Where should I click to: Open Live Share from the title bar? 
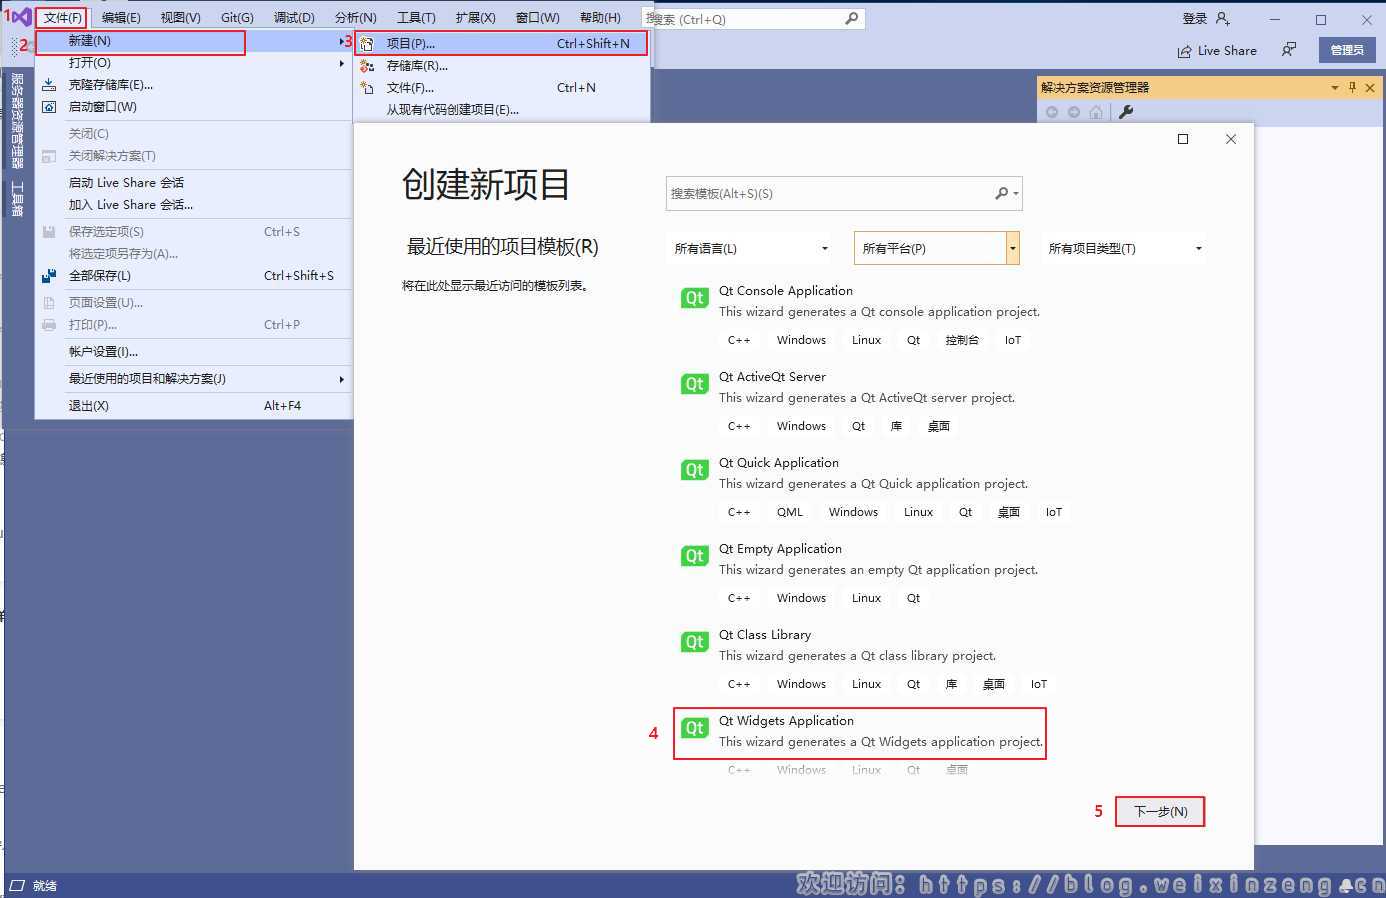(1216, 50)
